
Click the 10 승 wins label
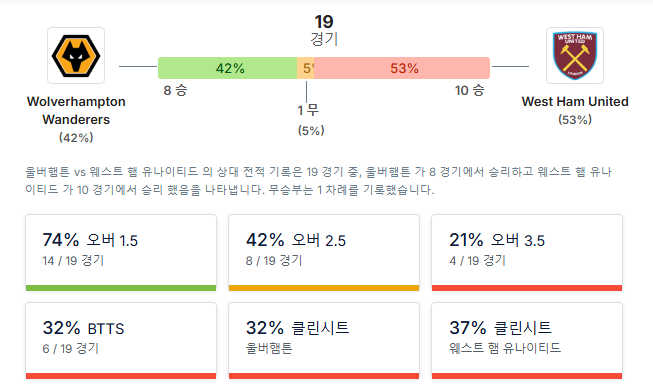(x=469, y=90)
